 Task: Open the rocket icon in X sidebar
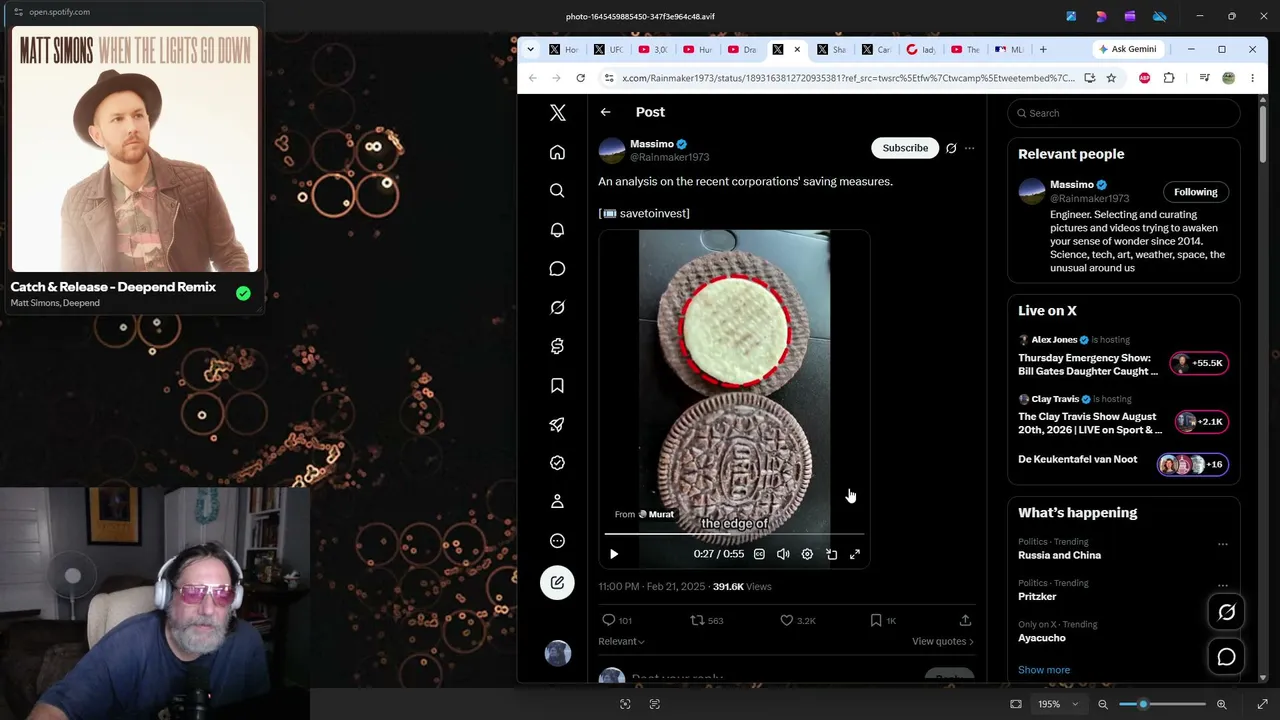pos(557,424)
